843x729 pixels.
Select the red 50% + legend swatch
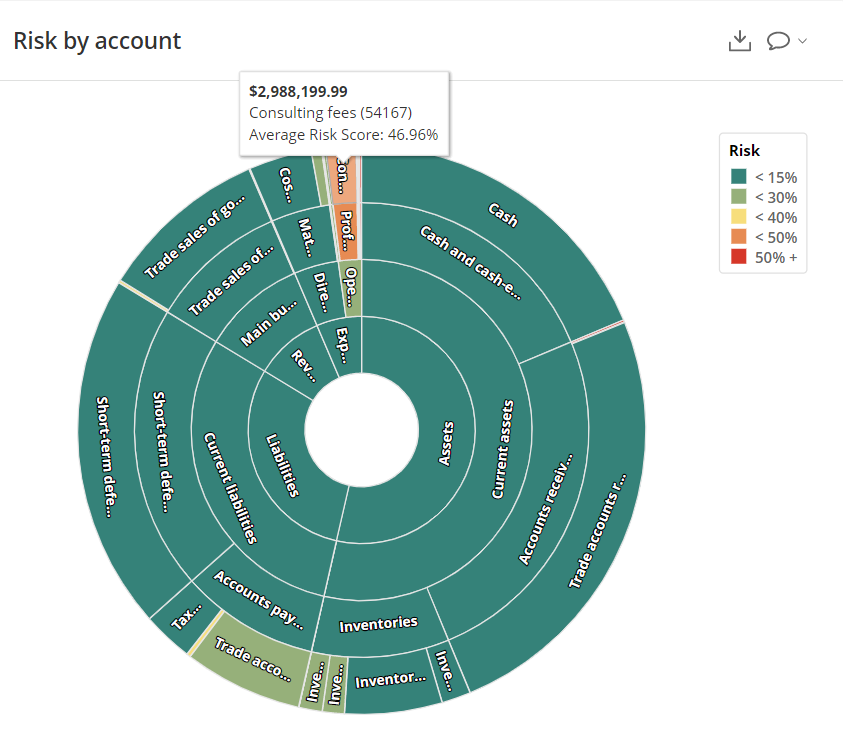tap(739, 258)
